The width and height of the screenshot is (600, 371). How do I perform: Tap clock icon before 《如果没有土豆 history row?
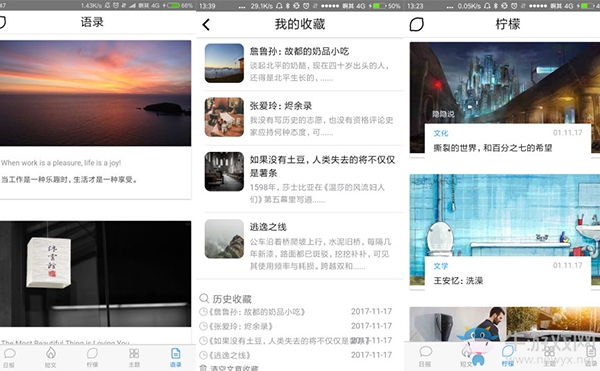(204, 341)
